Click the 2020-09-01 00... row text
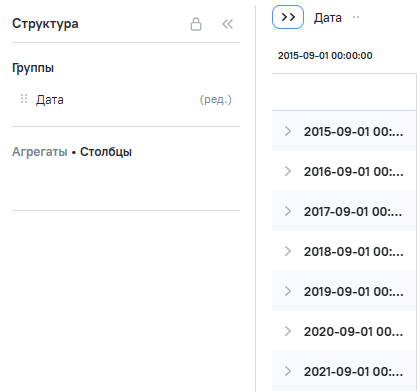Viewport: 417px width, 392px height. click(x=353, y=332)
